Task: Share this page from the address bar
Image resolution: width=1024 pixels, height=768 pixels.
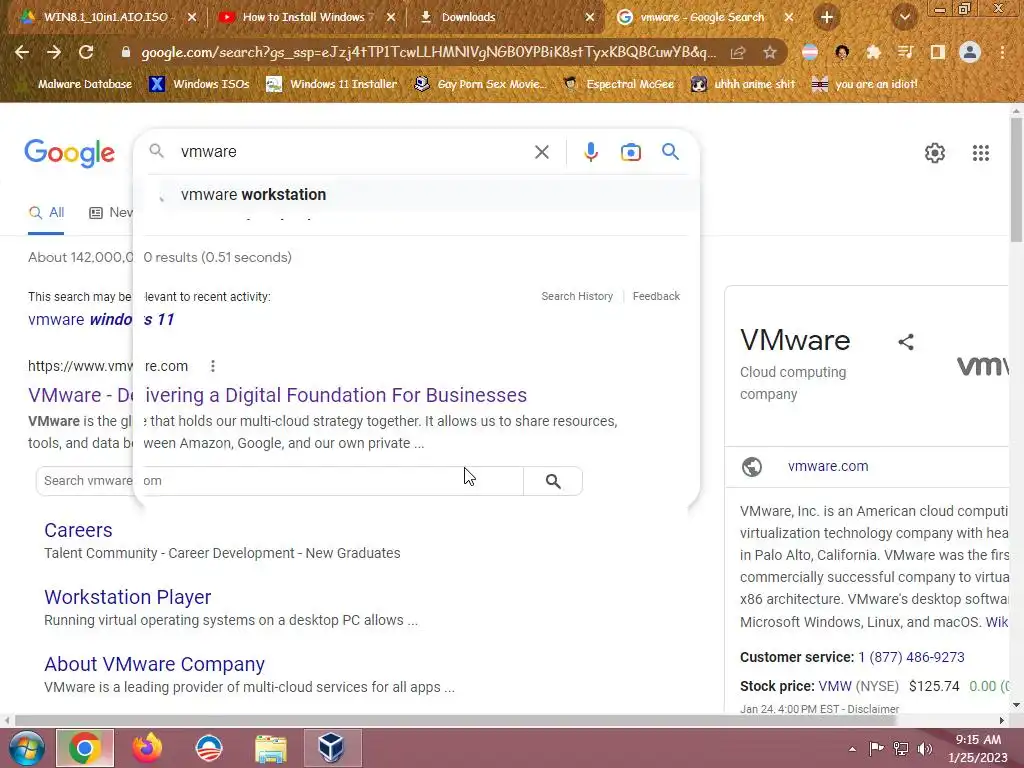Action: click(738, 52)
